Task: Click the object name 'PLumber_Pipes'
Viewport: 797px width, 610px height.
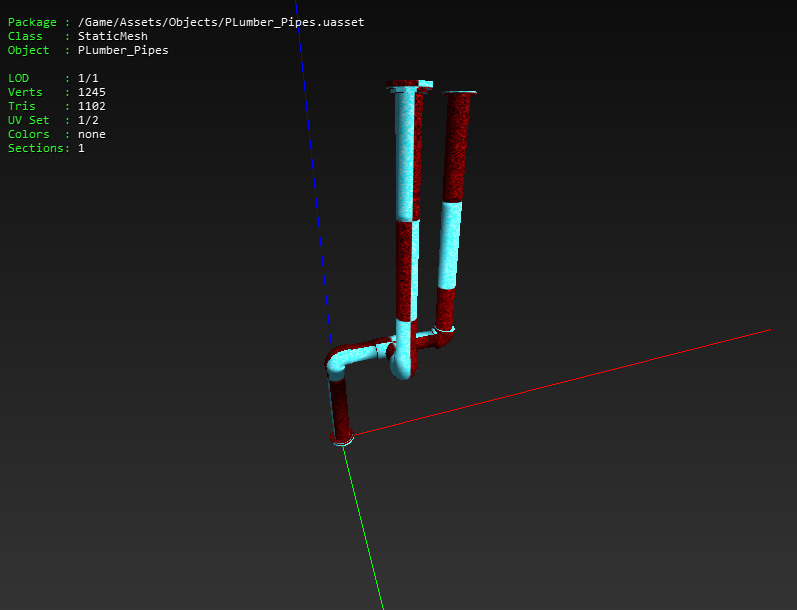Action: pyautogui.click(x=123, y=50)
